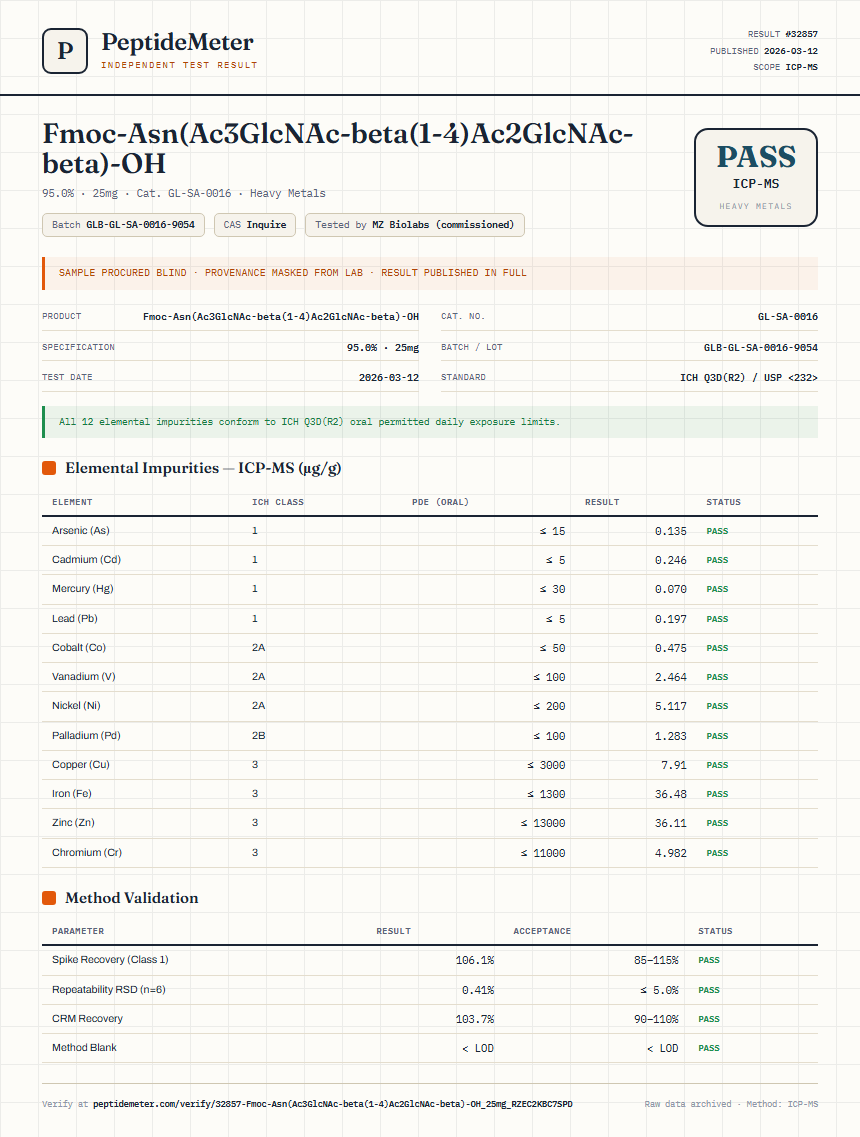Click the Palladium (Pd) row label
The height and width of the screenshot is (1137, 860).
(x=86, y=735)
